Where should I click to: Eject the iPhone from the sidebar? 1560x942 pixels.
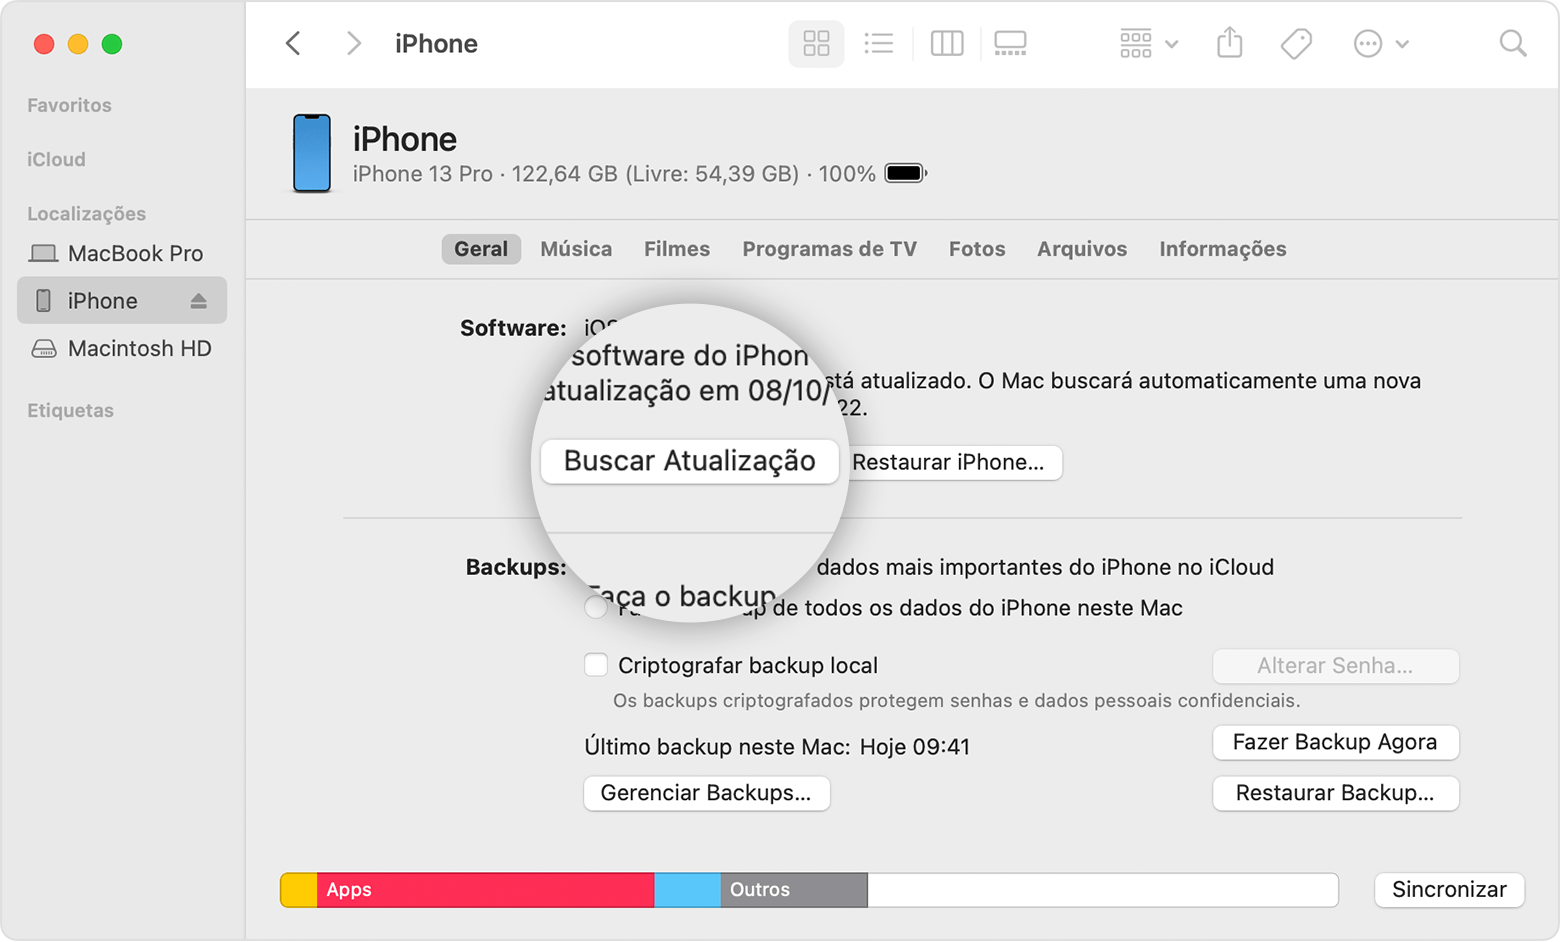point(199,300)
